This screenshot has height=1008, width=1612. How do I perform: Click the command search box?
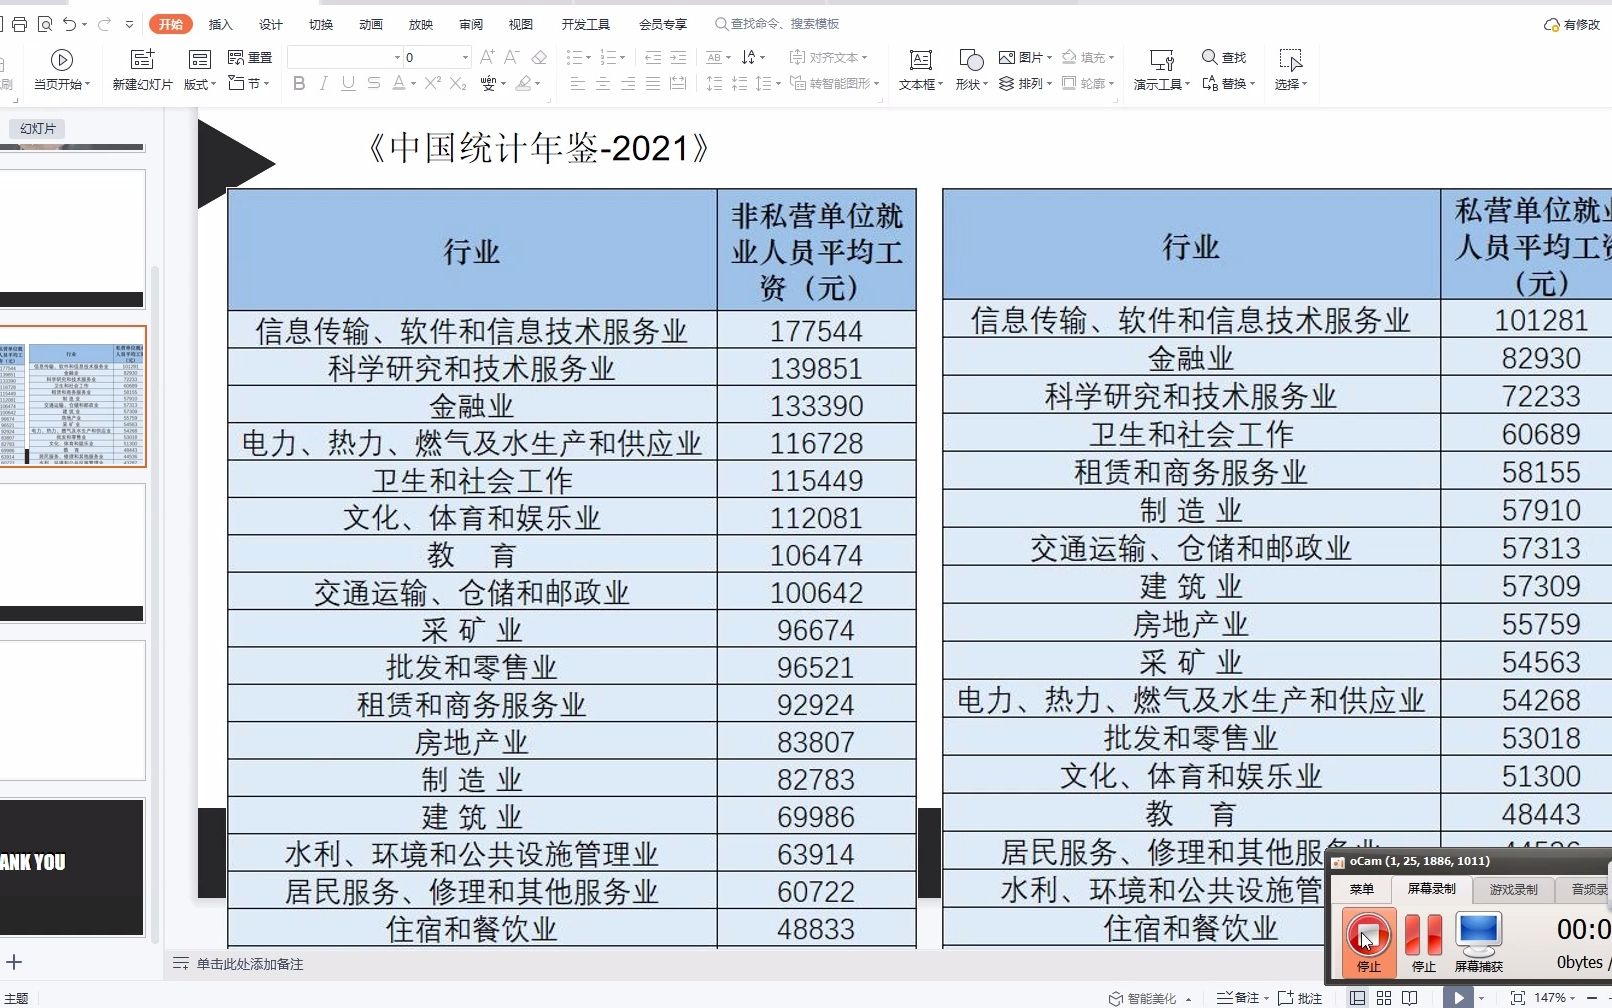coord(778,24)
